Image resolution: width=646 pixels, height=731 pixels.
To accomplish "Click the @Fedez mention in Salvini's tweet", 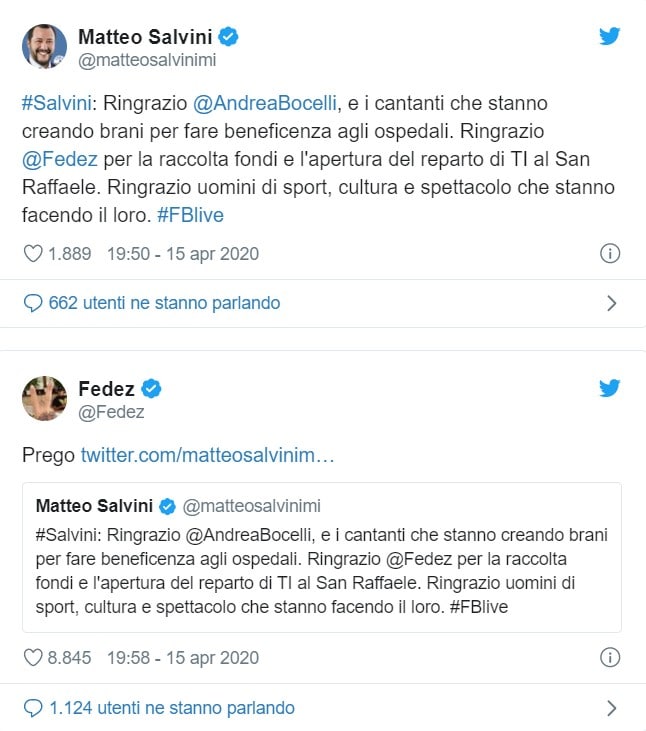I will [x=58, y=159].
